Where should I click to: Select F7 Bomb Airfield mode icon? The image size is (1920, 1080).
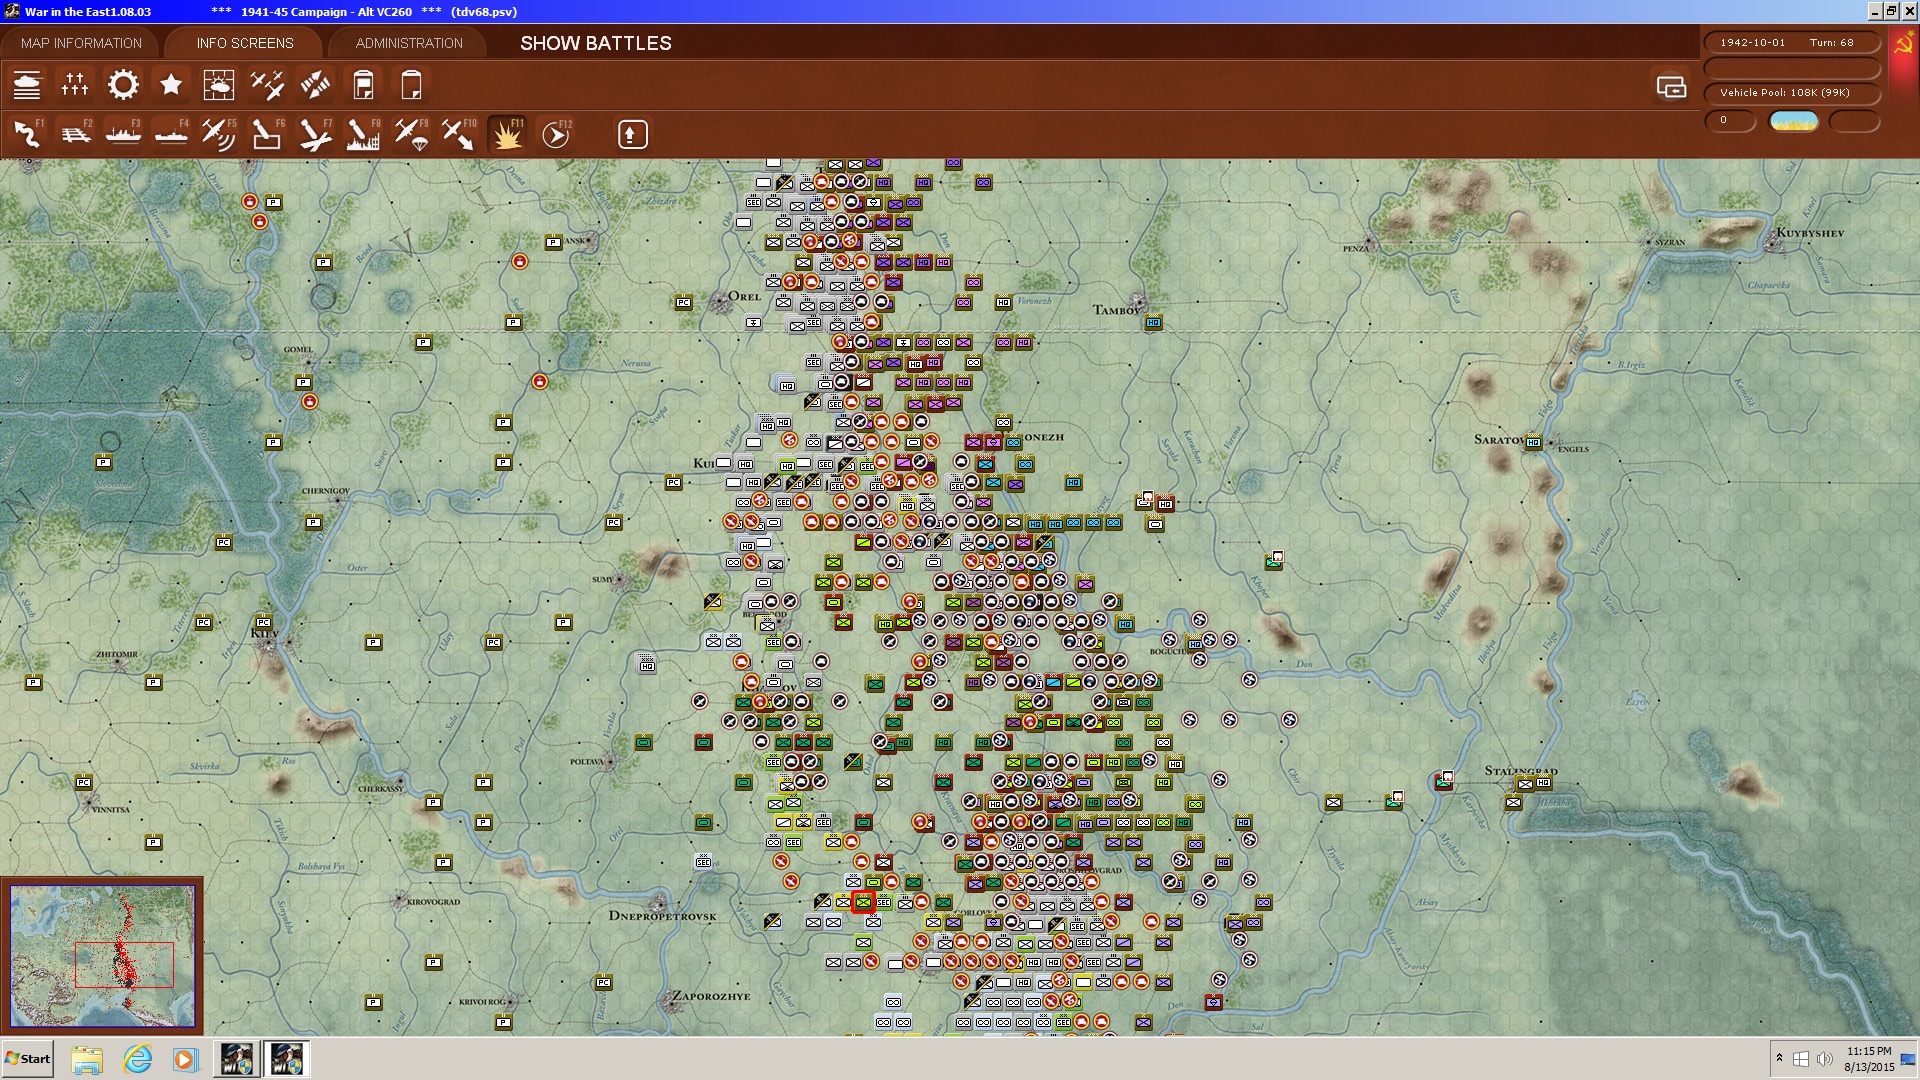click(315, 134)
